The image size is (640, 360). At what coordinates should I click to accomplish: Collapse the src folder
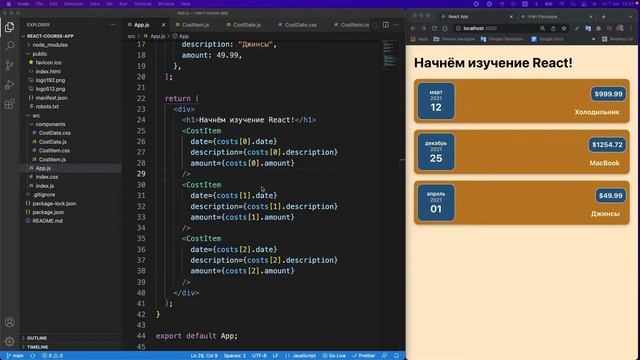pos(71,116)
